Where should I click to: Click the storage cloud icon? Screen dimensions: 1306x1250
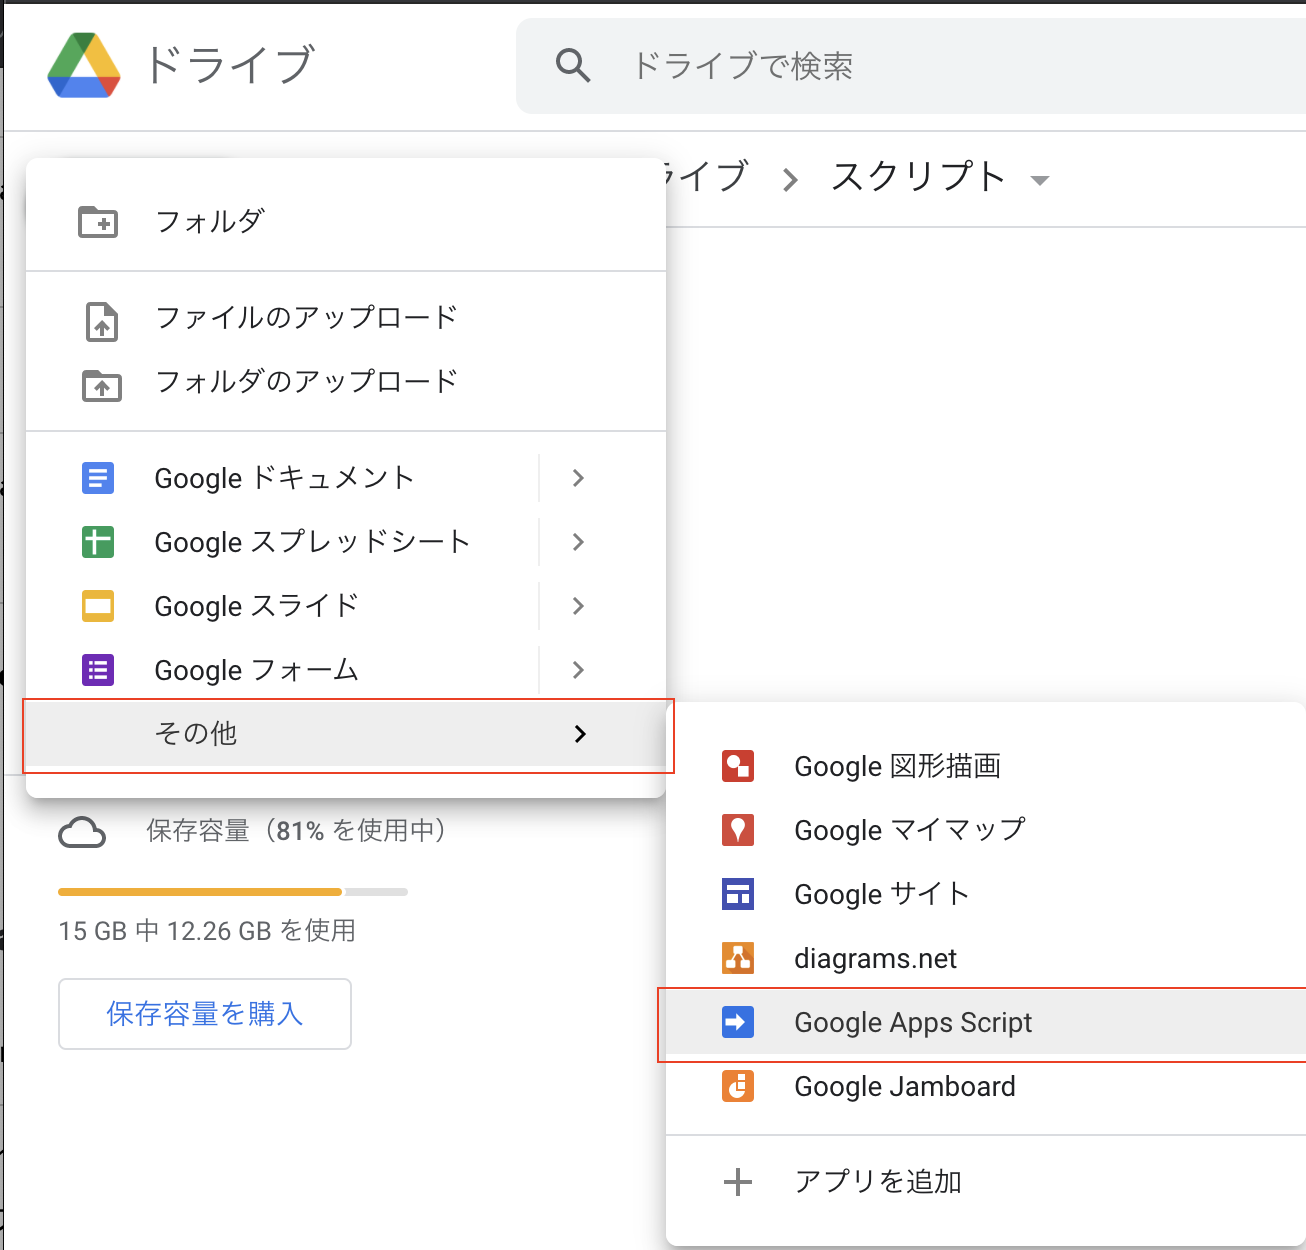[x=82, y=832]
